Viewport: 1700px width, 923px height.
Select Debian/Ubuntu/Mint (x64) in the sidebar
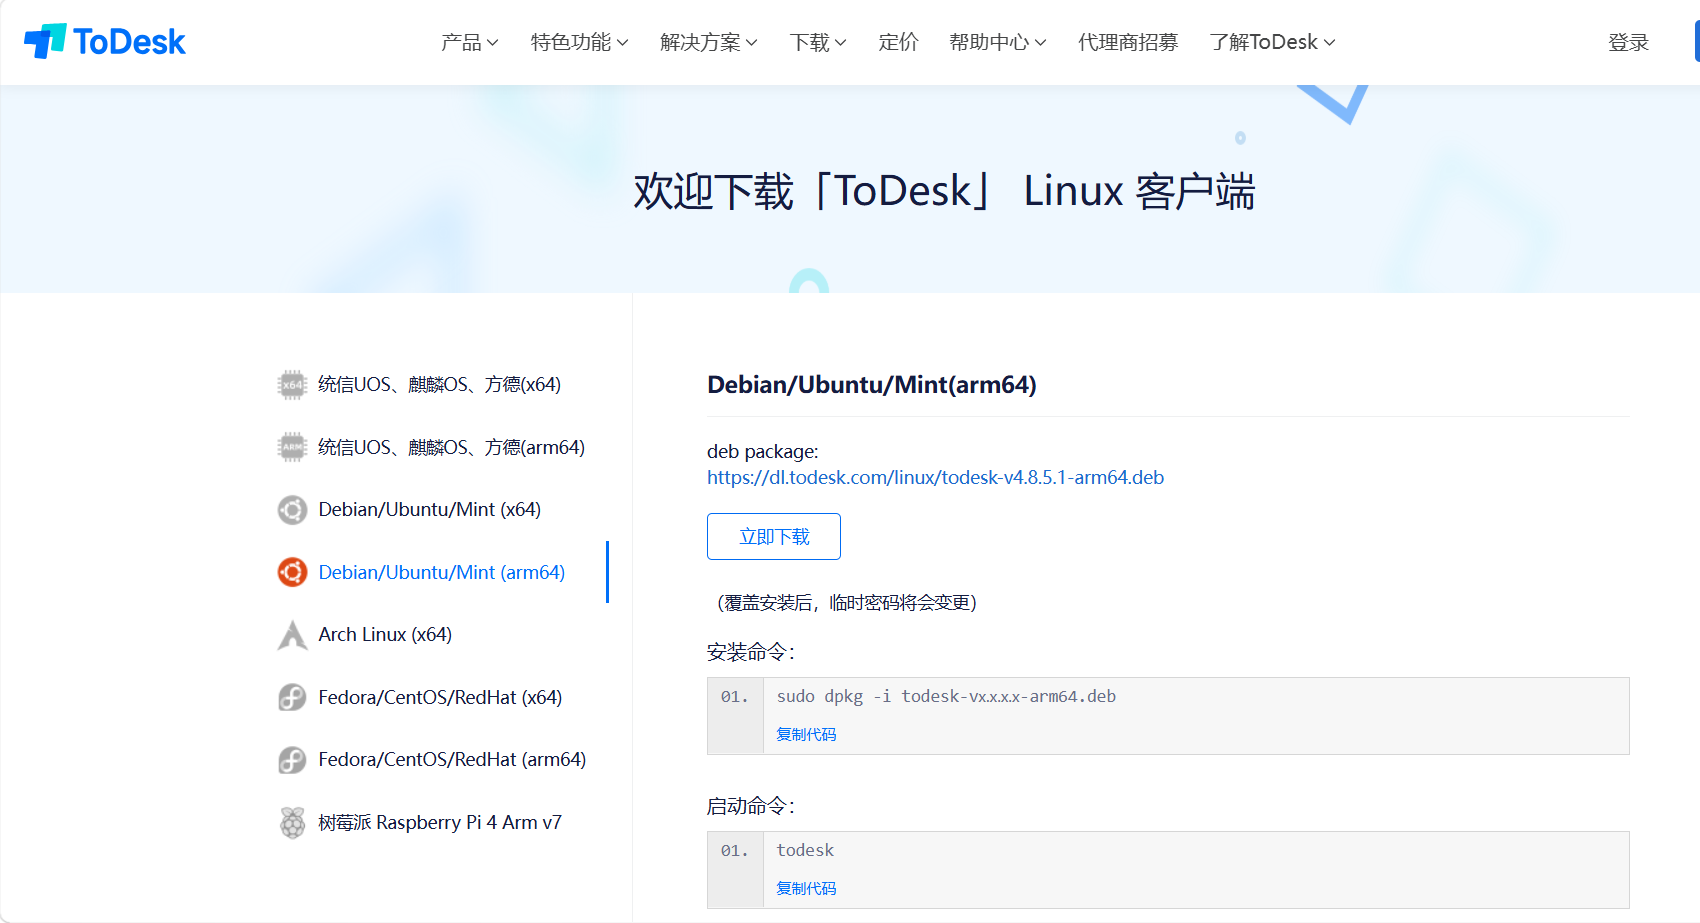point(429,510)
